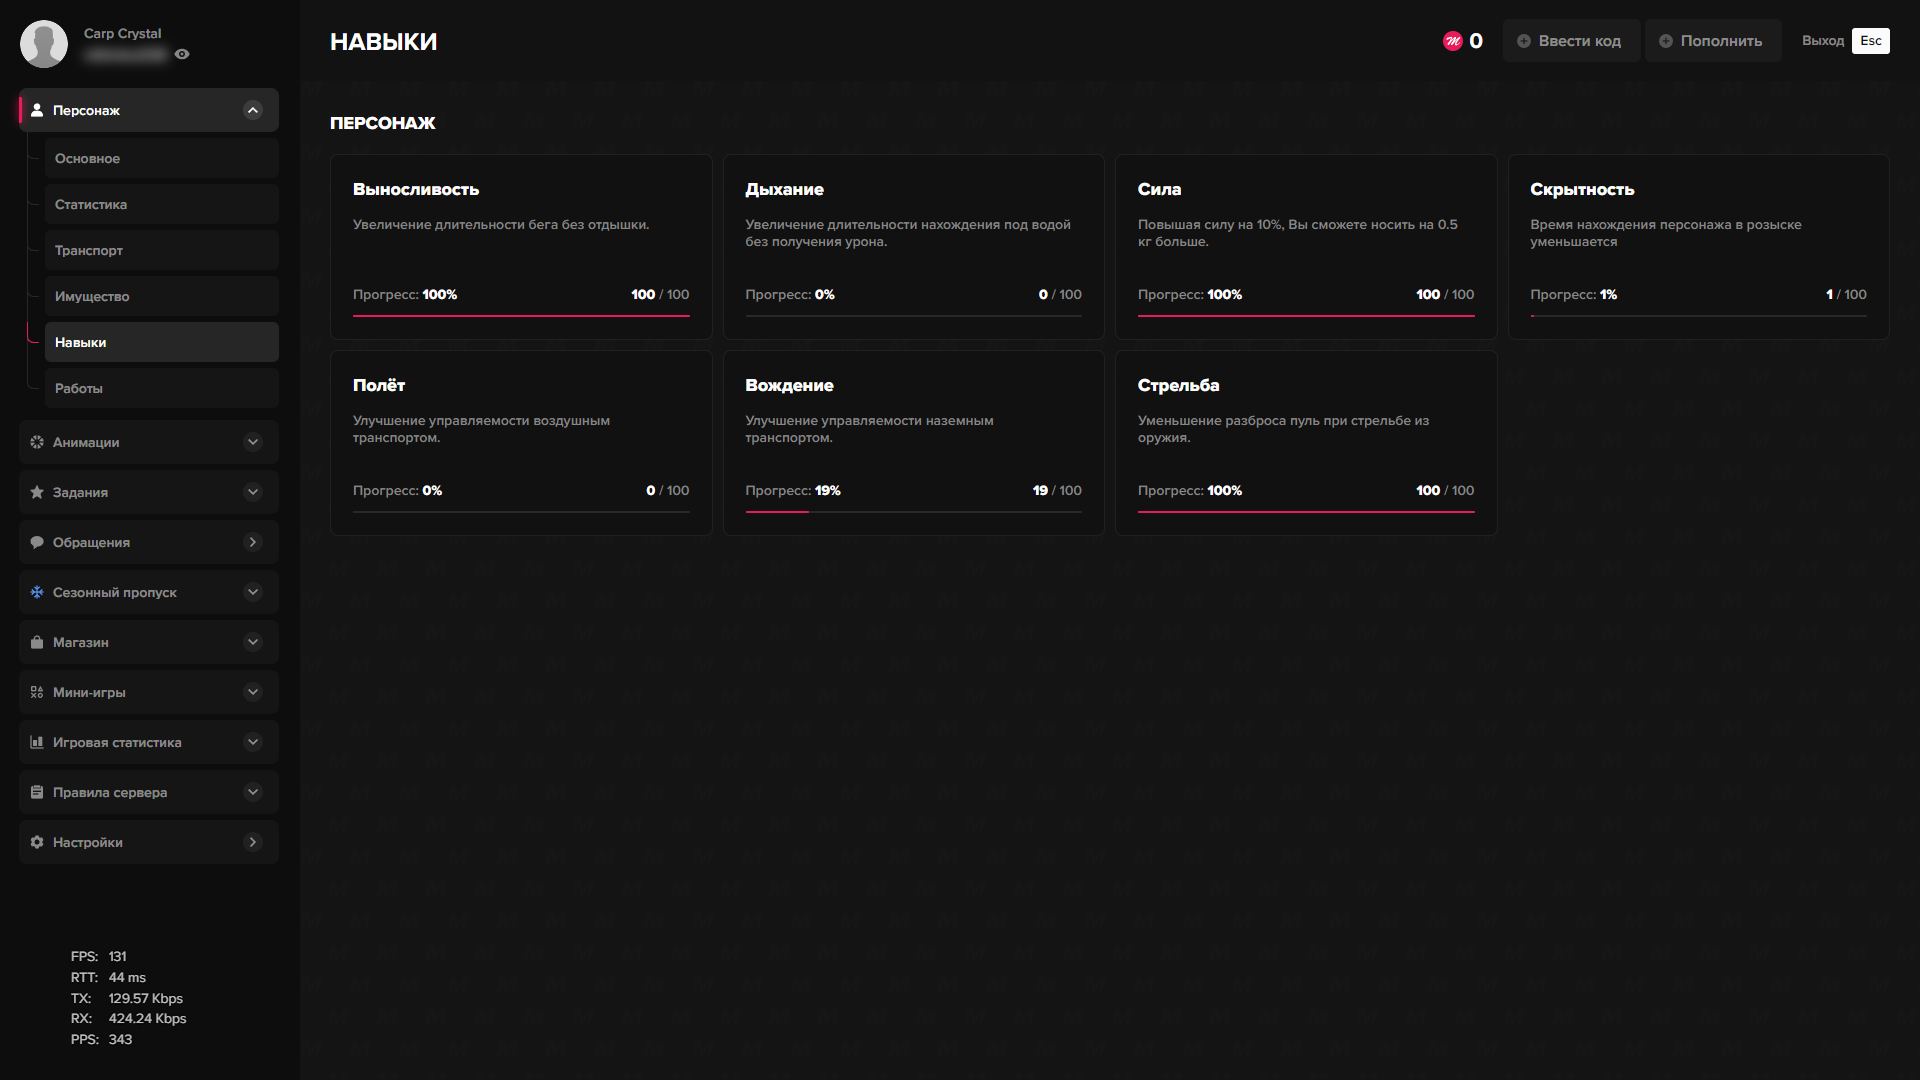The height and width of the screenshot is (1080, 1920).
Task: Click the Мини-игры icon in sidebar
Action: click(37, 692)
